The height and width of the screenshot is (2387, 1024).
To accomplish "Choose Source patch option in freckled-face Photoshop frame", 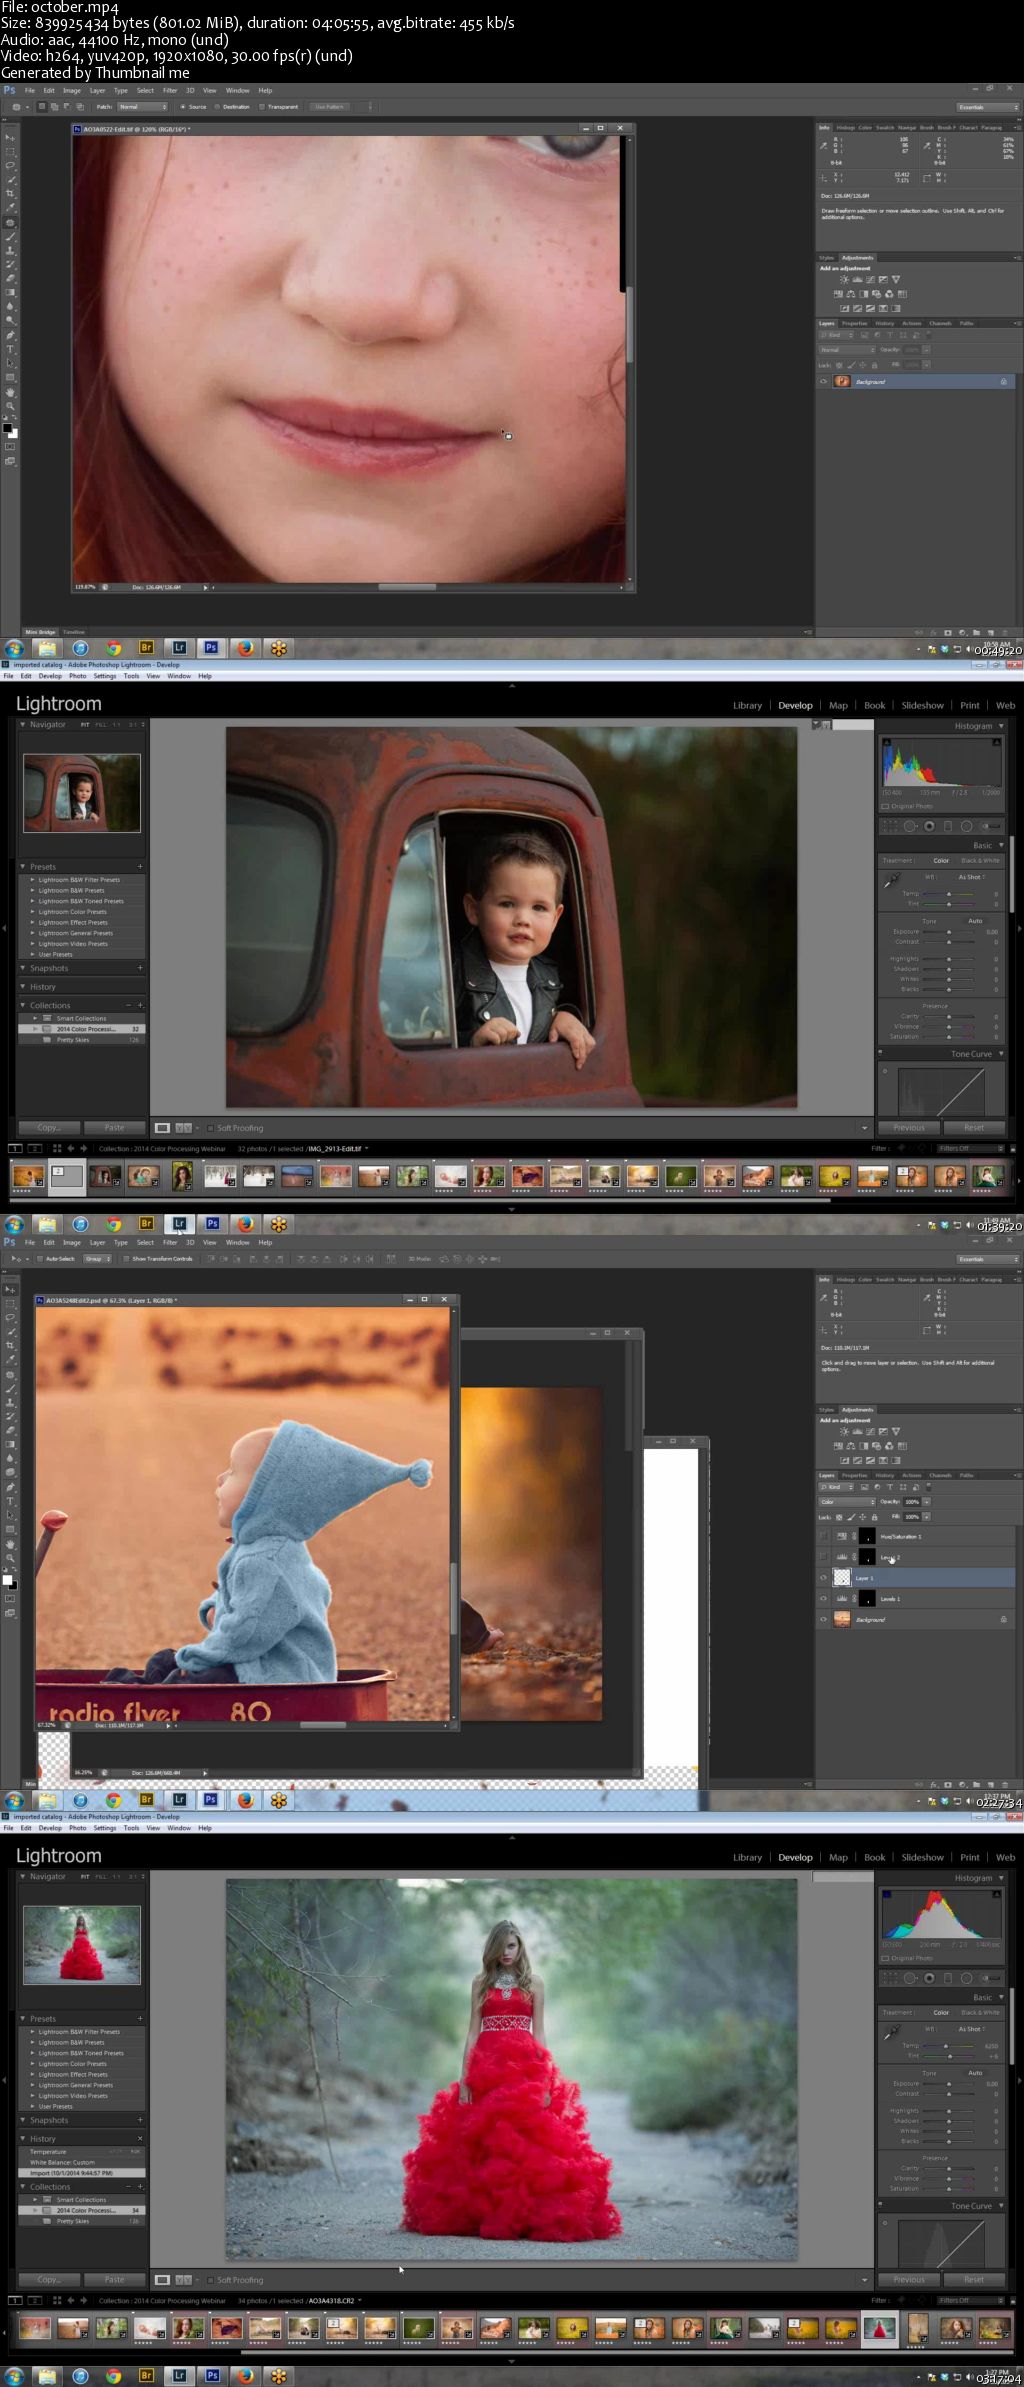I will (193, 106).
